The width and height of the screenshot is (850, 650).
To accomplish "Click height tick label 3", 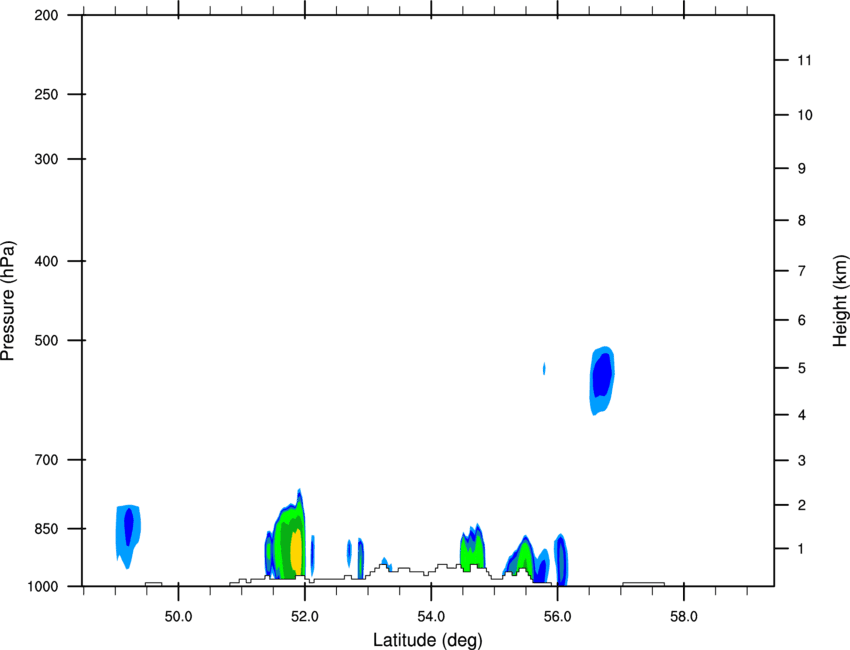I will coord(801,461).
